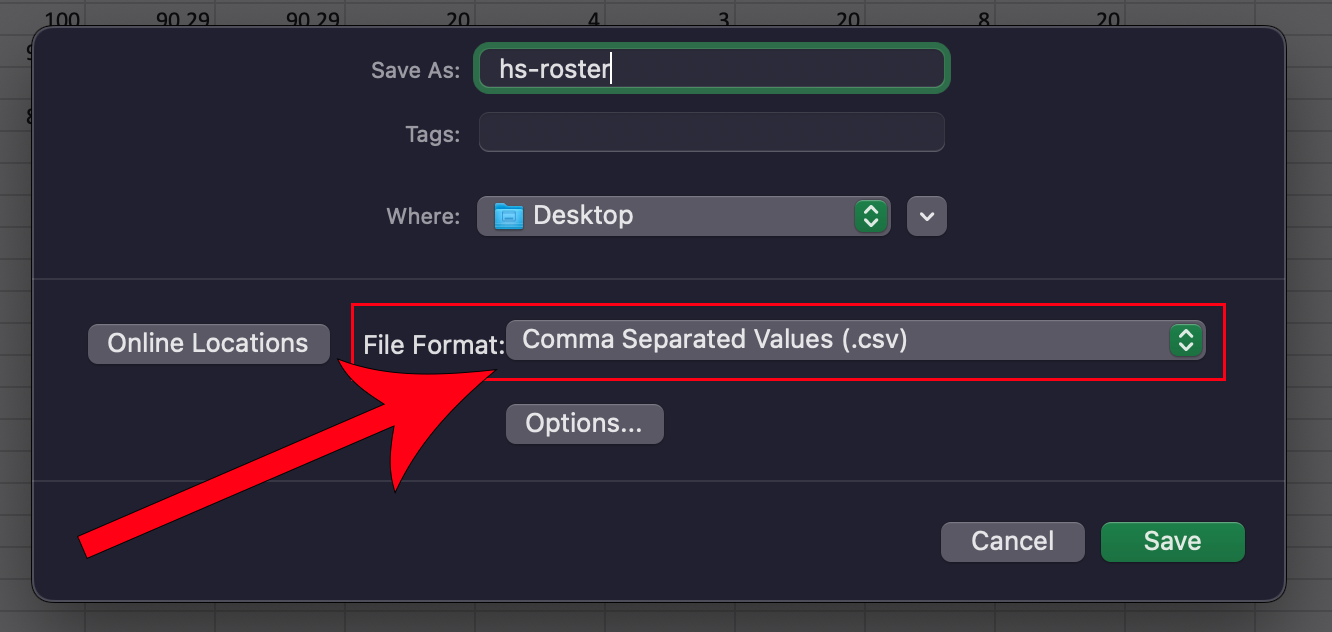The height and width of the screenshot is (632, 1332).
Task: Click the Desktop label in the Where selector
Action: (583, 215)
